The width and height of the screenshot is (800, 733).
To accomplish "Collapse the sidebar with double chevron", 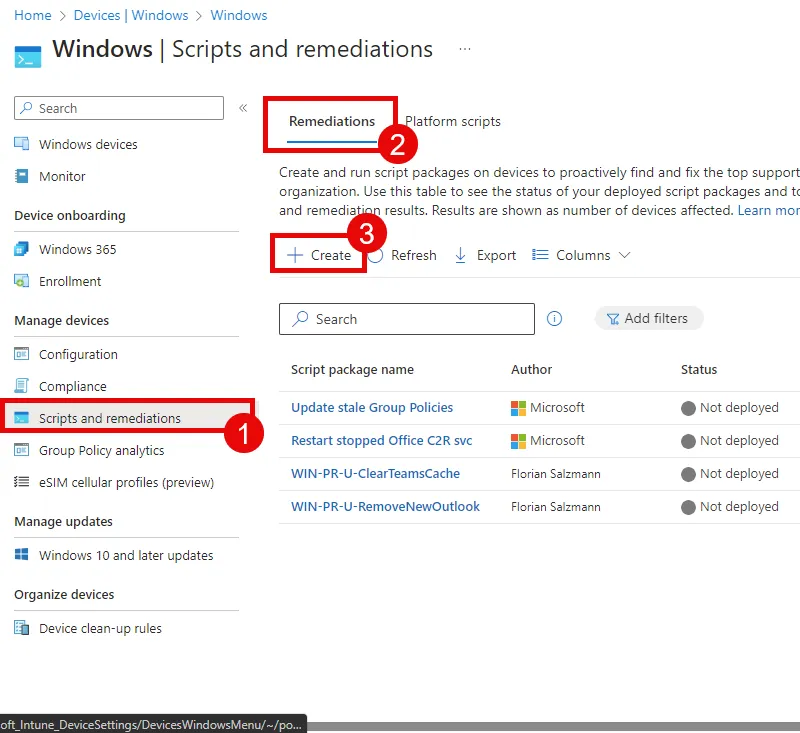I will point(243,108).
